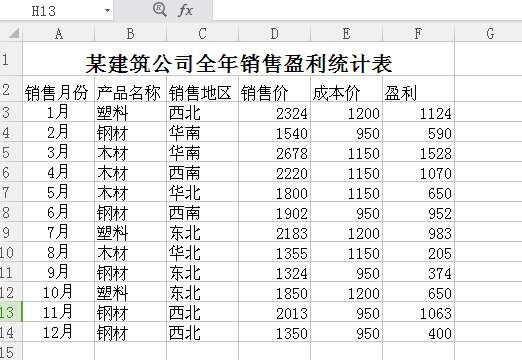Open the Name Box dropdown arrow
The height and width of the screenshot is (360, 522).
pos(107,11)
